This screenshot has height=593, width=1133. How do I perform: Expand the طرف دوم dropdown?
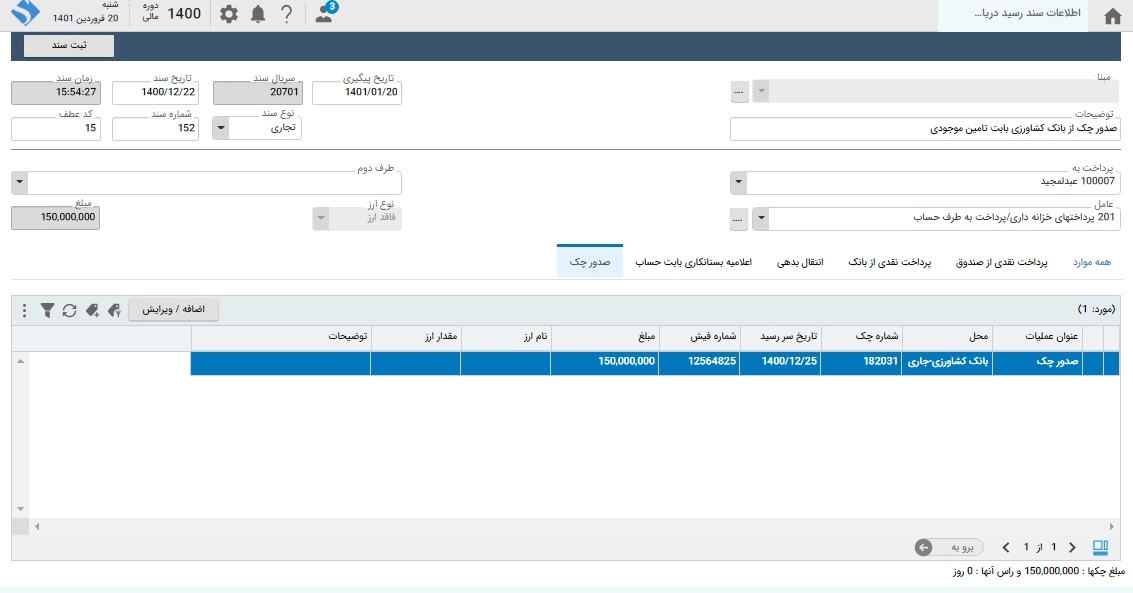pos(19,183)
